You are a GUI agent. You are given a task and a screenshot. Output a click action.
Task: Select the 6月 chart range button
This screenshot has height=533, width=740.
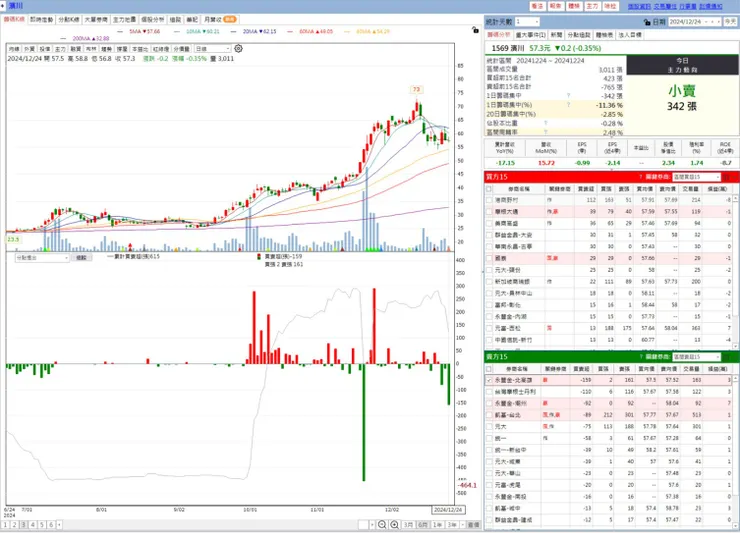[423, 525]
